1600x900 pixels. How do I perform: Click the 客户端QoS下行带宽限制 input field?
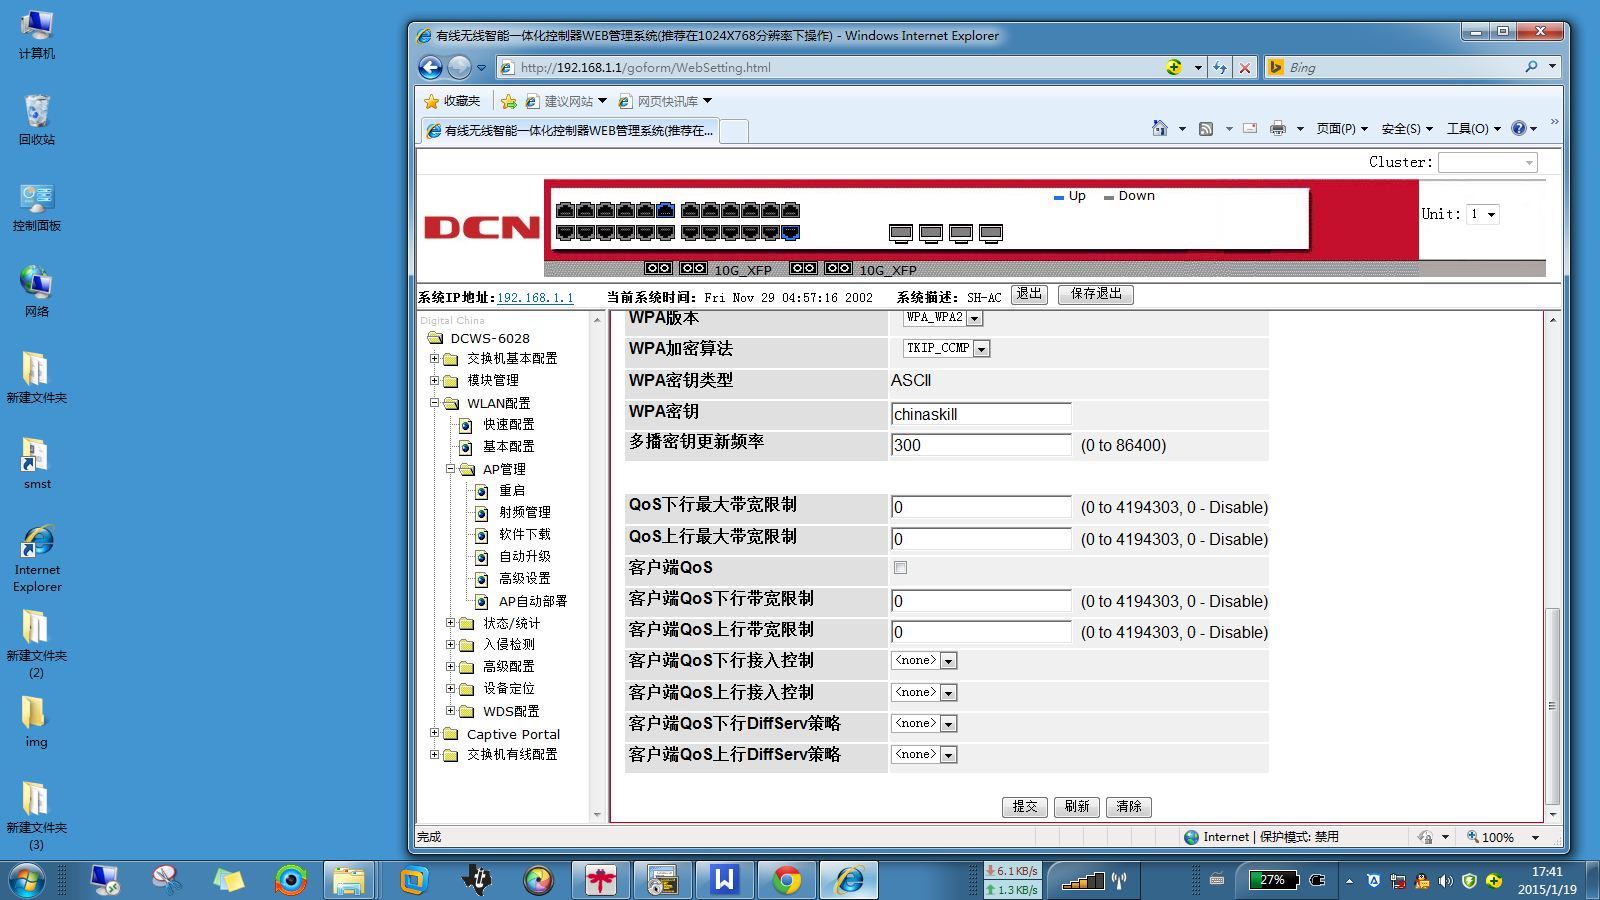[981, 601]
